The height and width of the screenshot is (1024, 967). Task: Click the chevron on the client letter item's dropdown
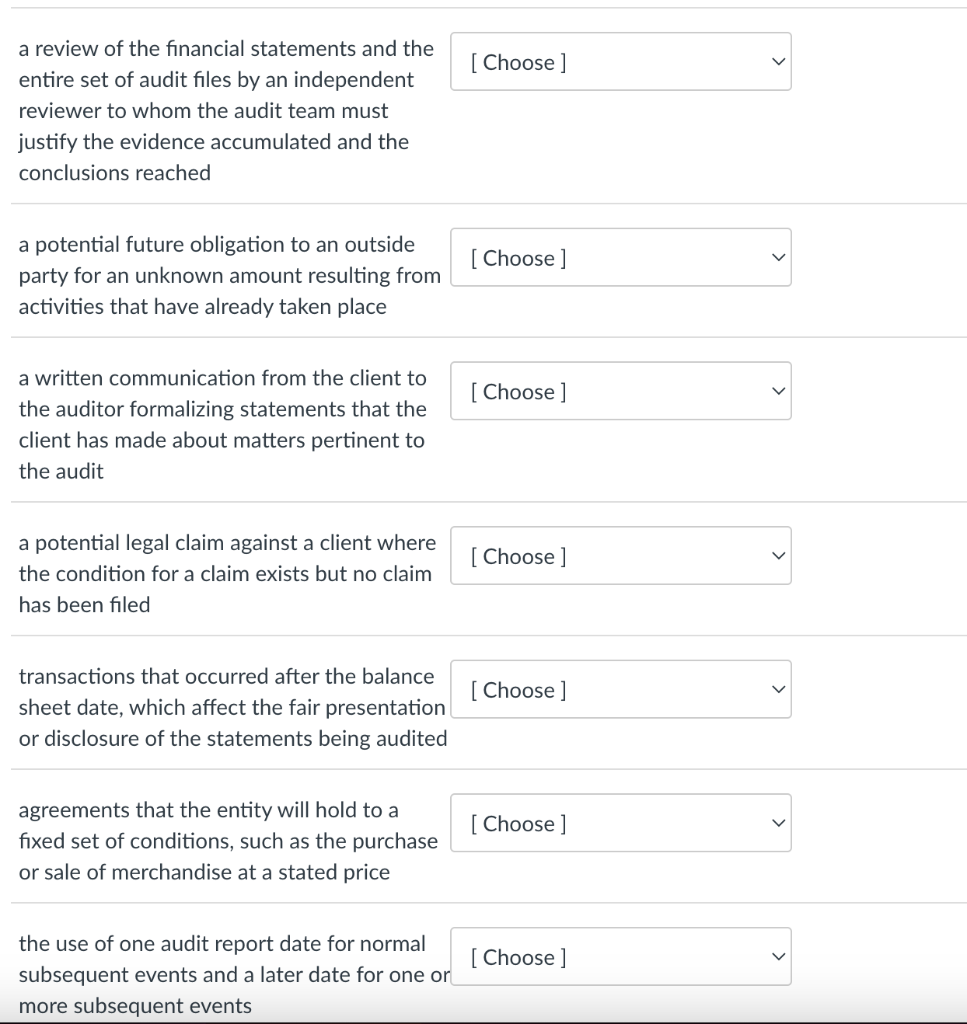pos(779,391)
